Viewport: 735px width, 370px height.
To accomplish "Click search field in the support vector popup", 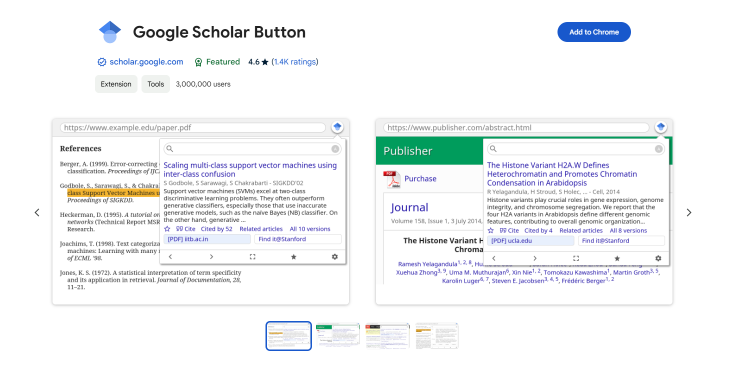I will point(252,149).
